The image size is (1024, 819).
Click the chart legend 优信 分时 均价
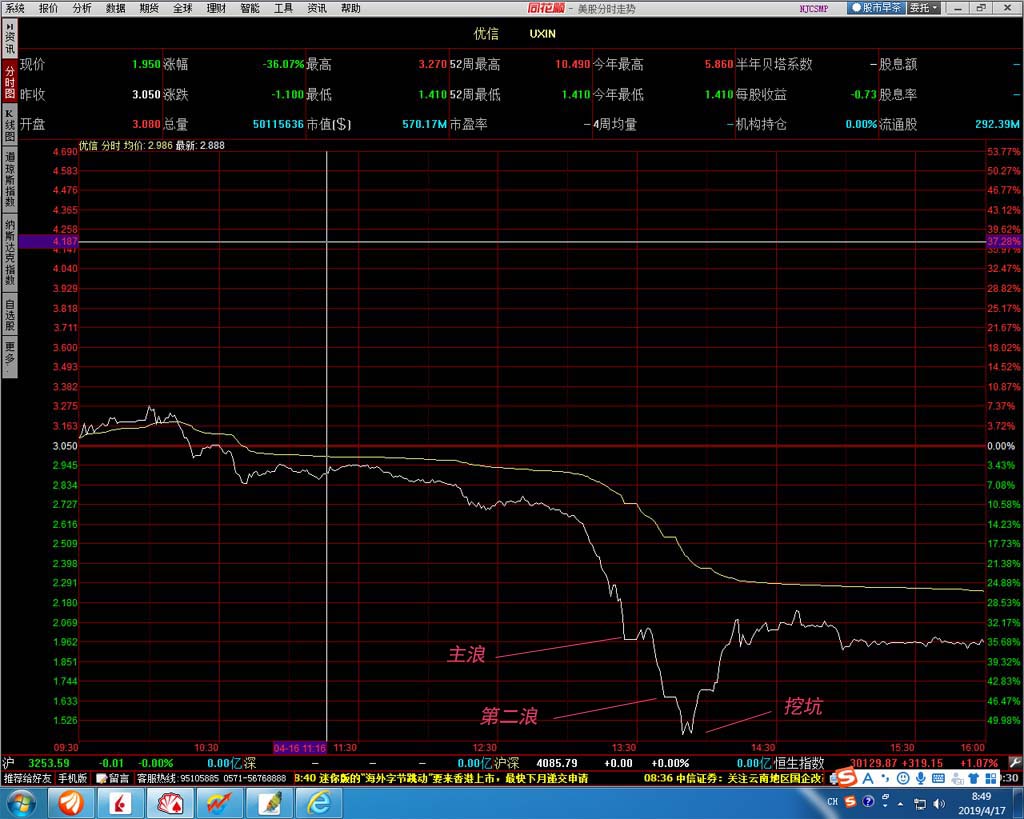tap(125, 145)
